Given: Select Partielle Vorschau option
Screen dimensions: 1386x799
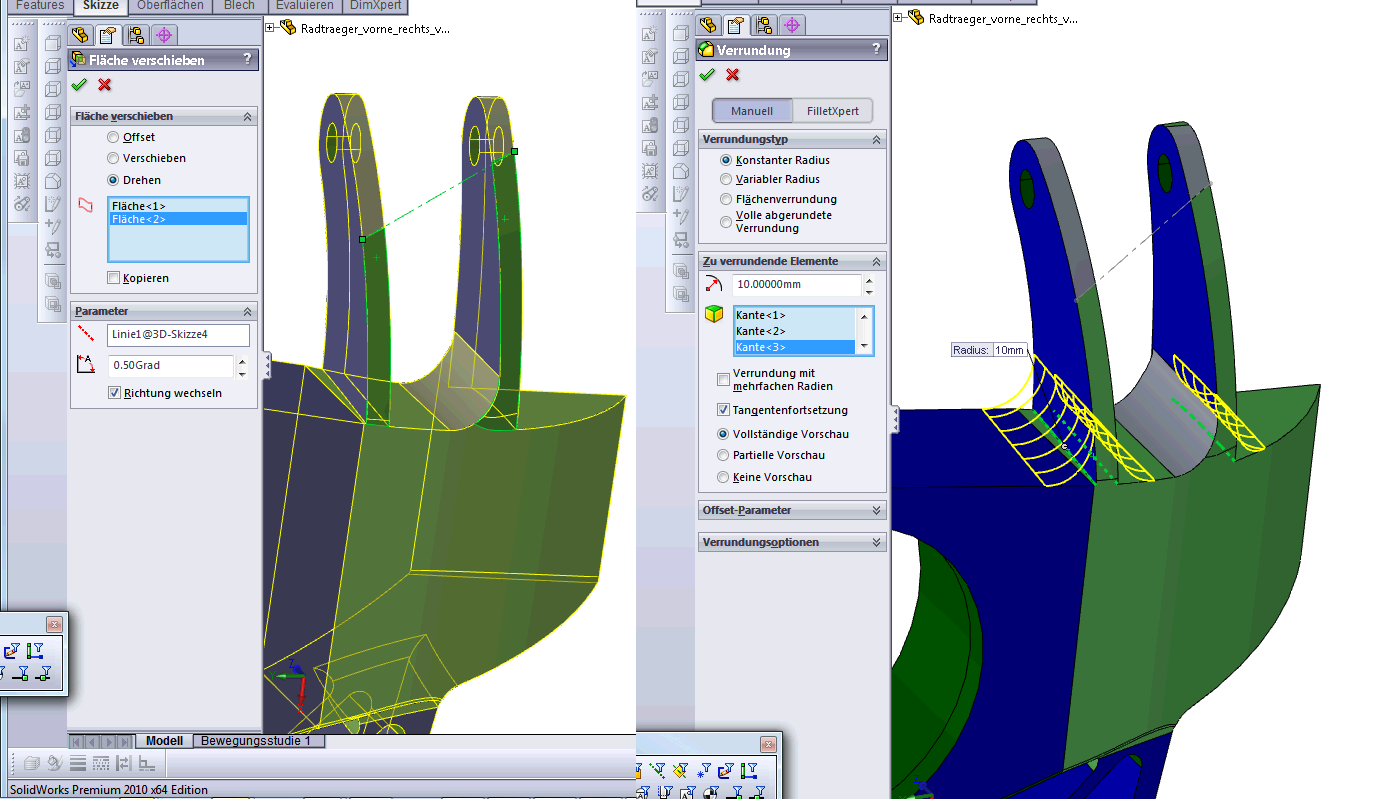Looking at the screenshot, I should [724, 455].
